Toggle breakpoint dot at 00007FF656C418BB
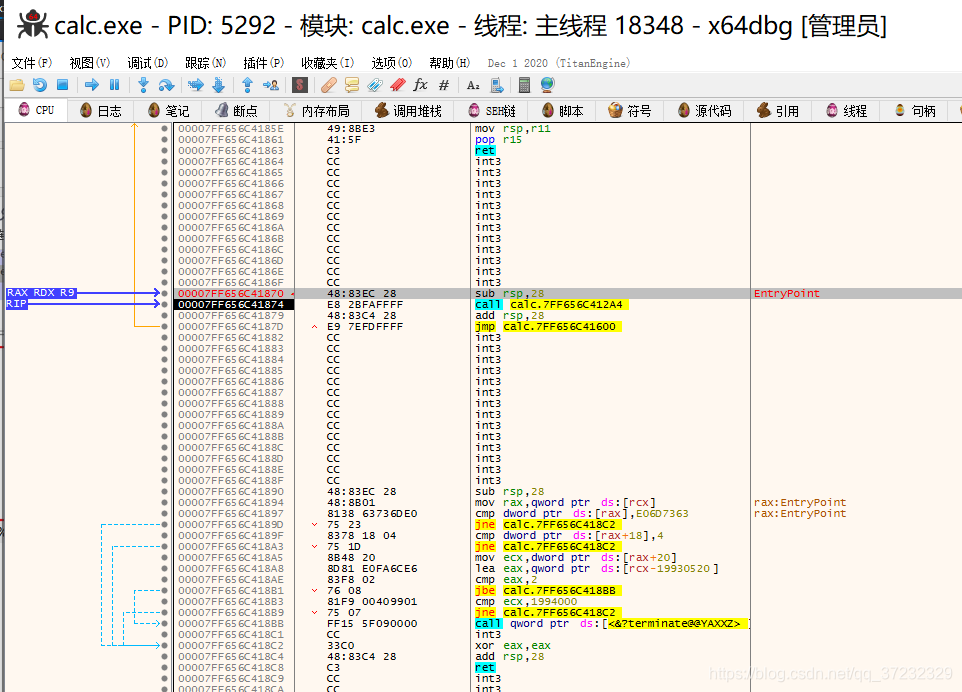The image size is (962, 692). [x=164, y=623]
